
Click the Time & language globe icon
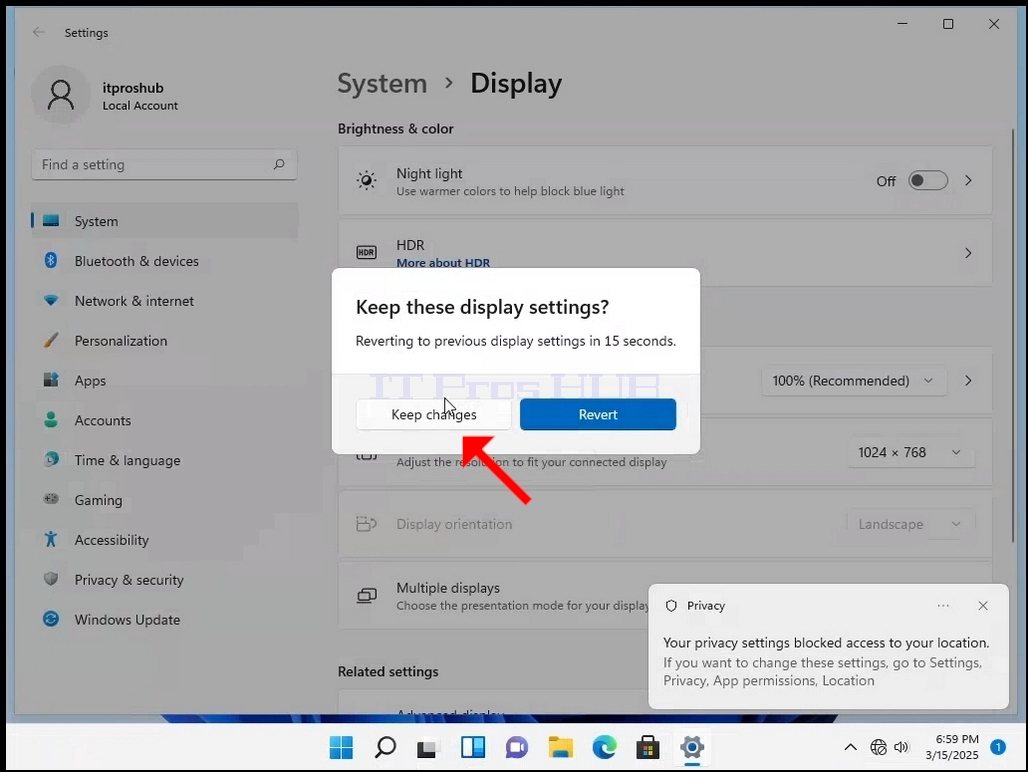click(50, 459)
